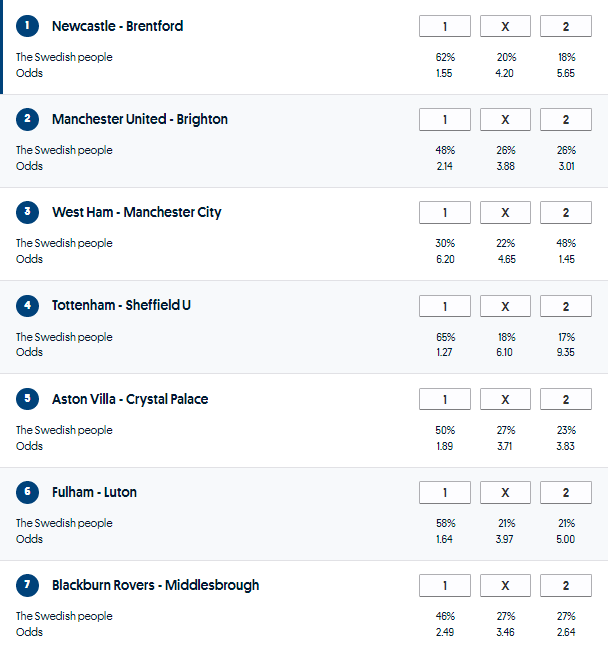Select draw X for Blackburn Rovers - Middlesbrough
The width and height of the screenshot is (608, 651).
pos(505,586)
